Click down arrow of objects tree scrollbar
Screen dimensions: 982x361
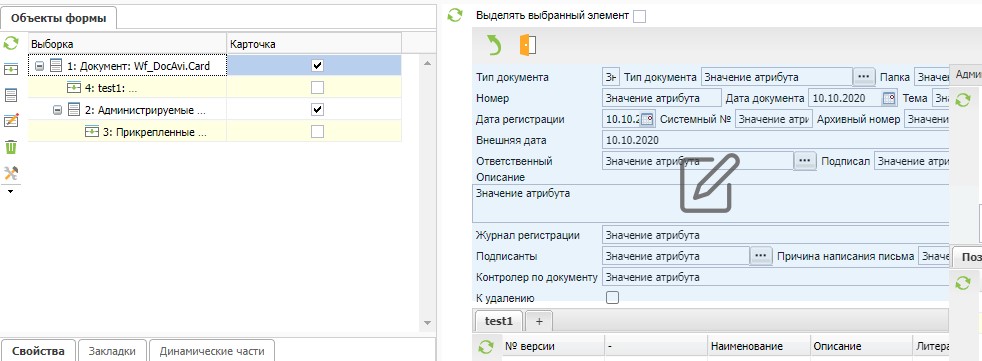(427, 322)
